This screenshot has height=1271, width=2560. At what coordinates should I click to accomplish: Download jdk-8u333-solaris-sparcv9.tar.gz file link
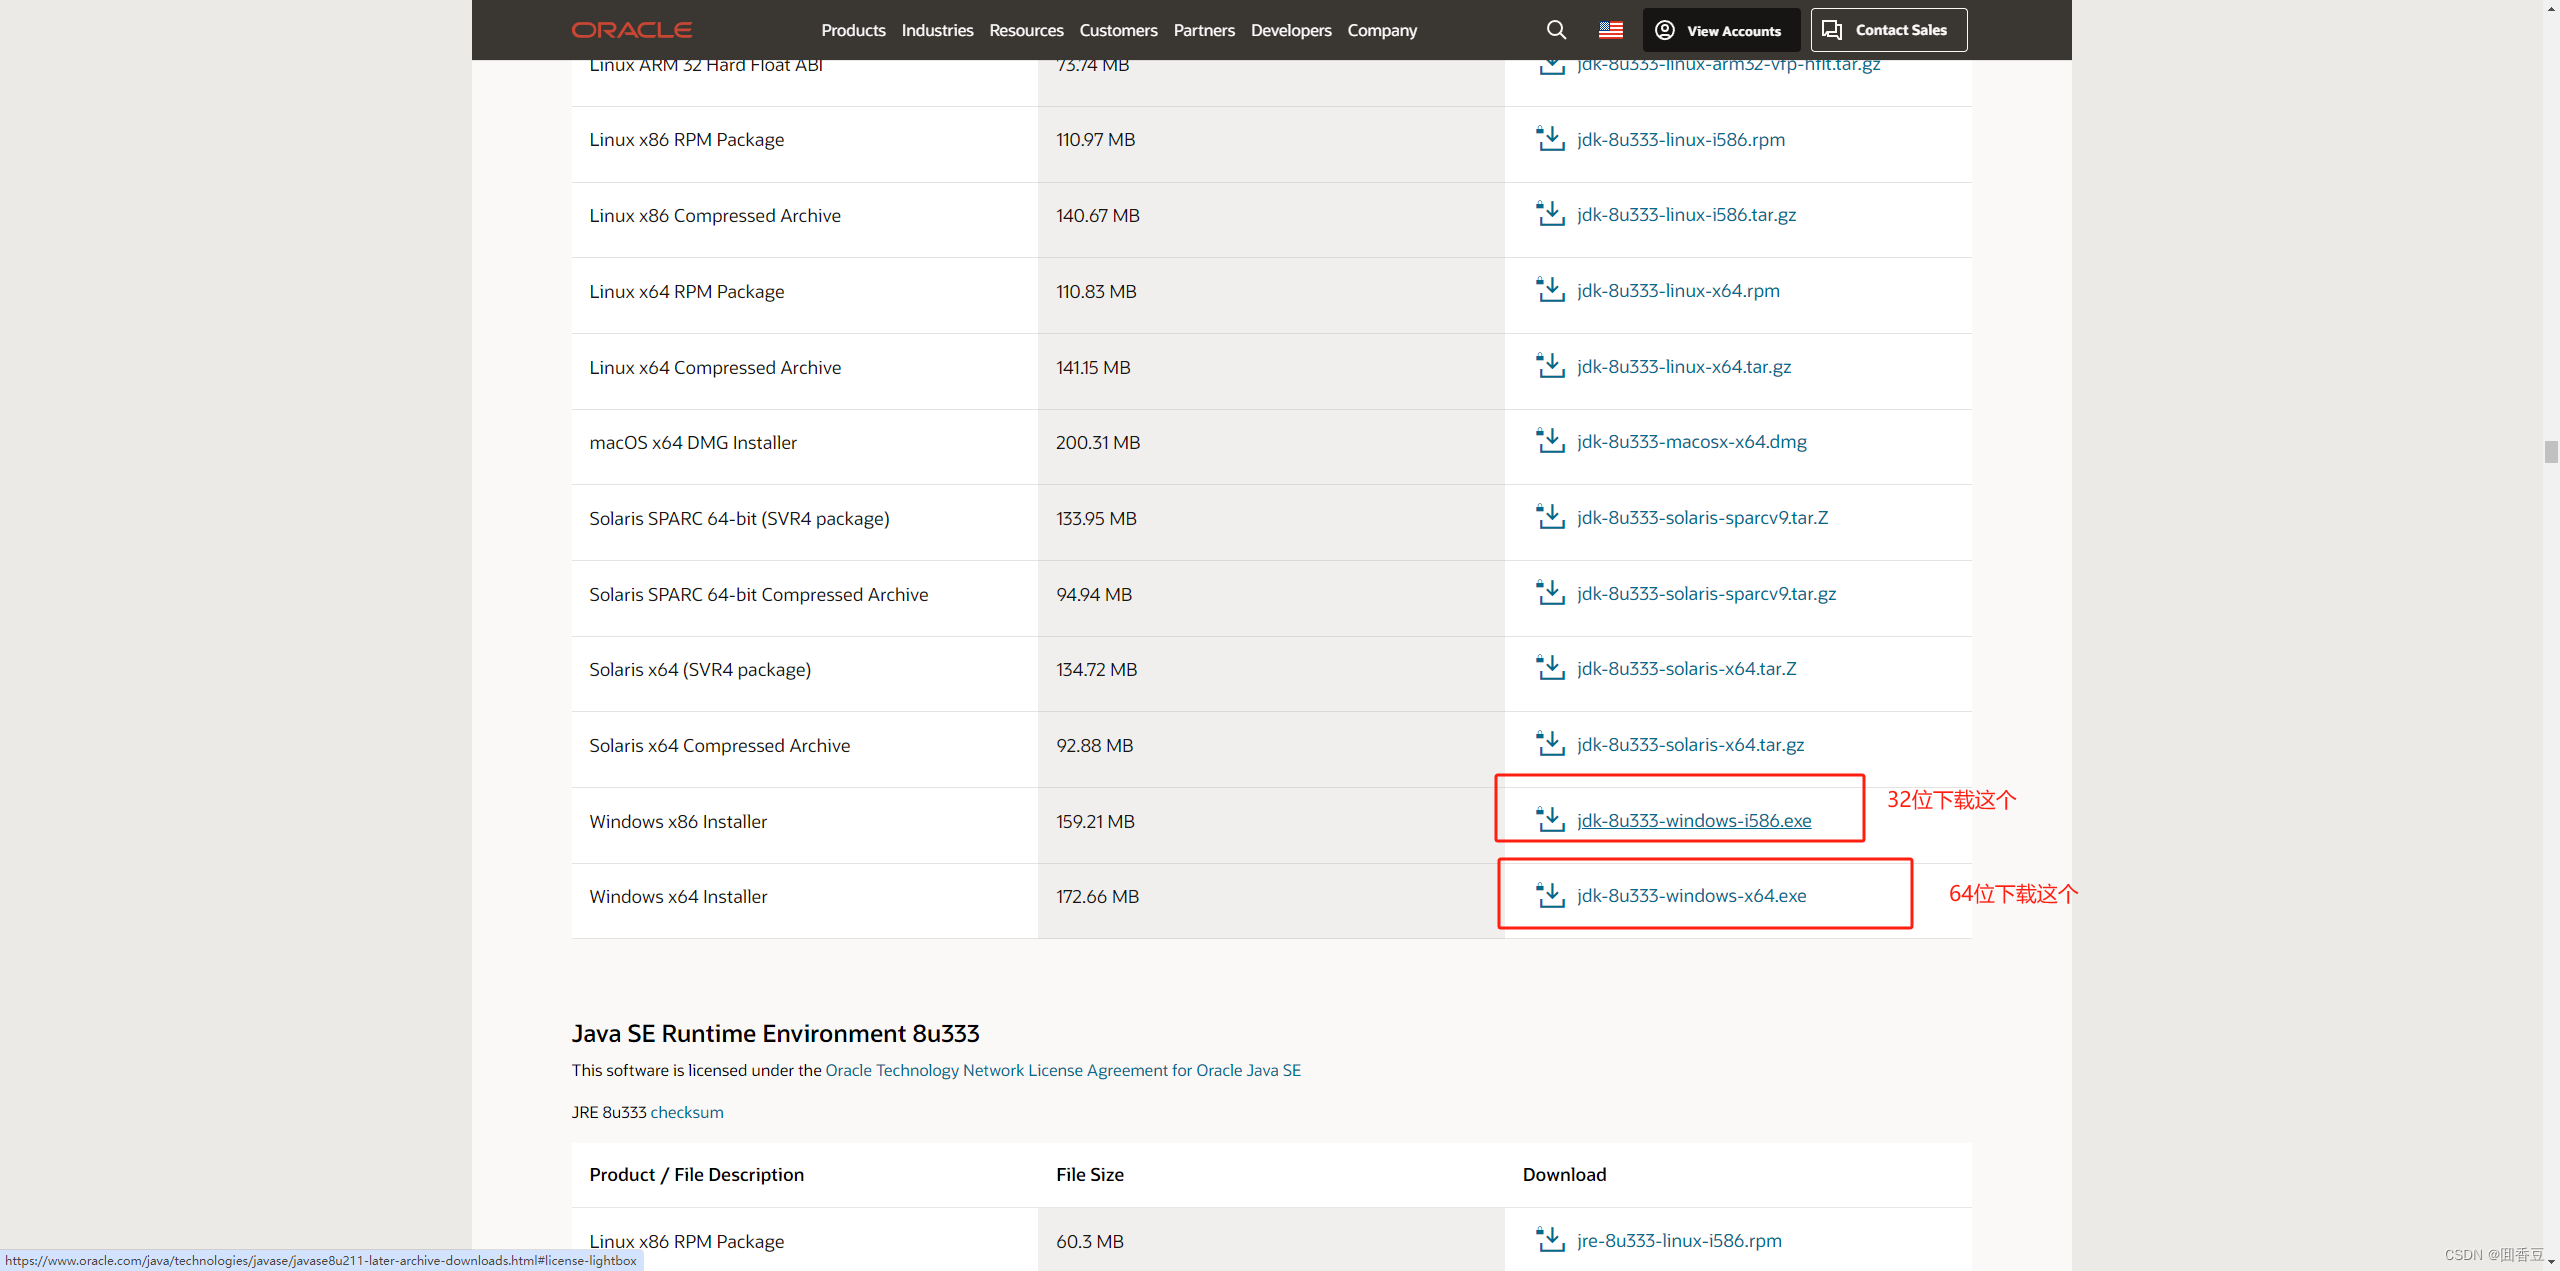click(1706, 593)
